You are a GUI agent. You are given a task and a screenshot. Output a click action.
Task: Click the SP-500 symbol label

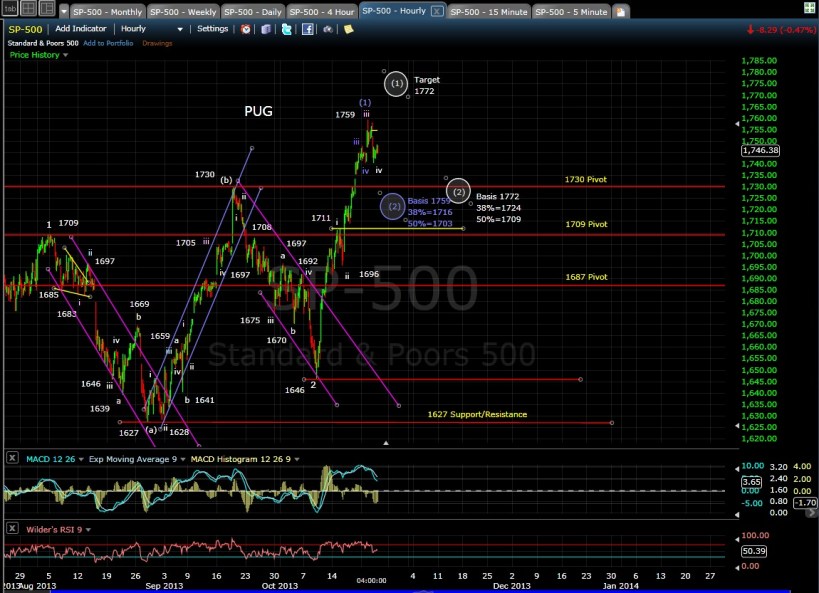[25, 30]
